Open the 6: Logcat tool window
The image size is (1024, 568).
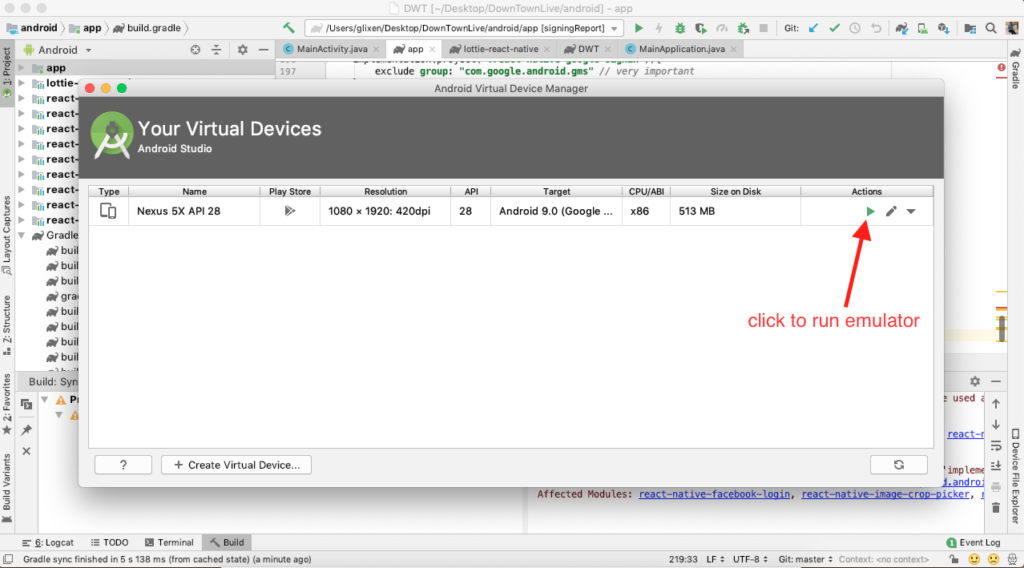[x=48, y=543]
